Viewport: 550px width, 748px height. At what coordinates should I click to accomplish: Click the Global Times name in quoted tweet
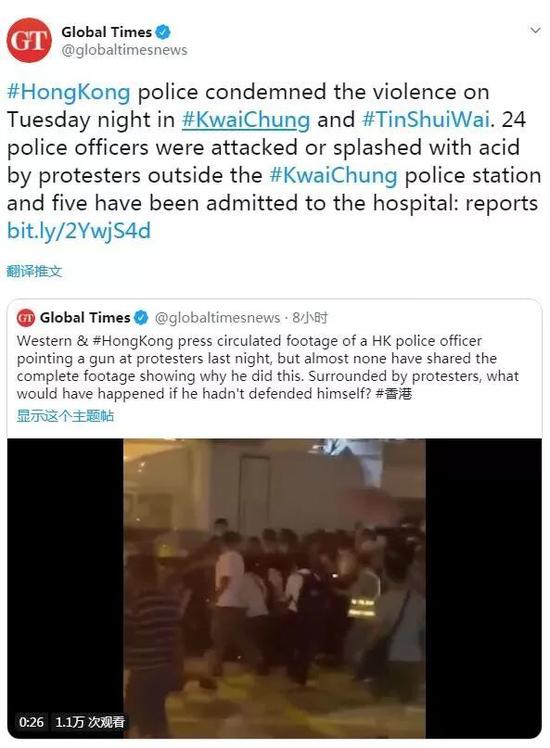pyautogui.click(x=85, y=317)
